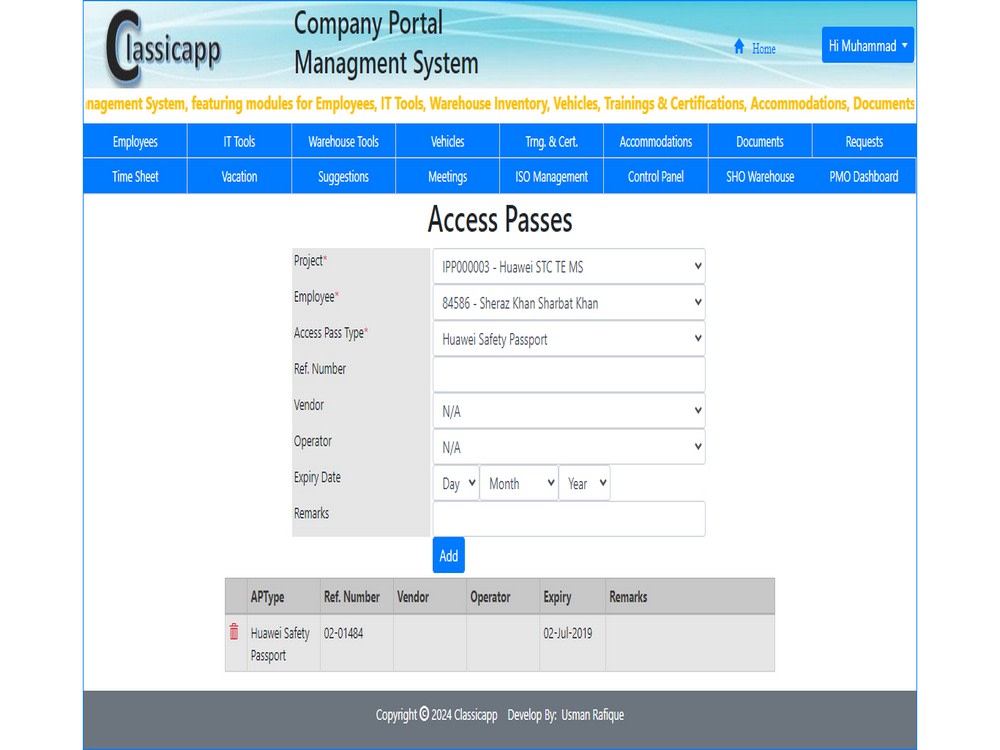The width and height of the screenshot is (1000, 750).
Task: Open the Hi Muhammad account dropdown
Action: pyautogui.click(x=867, y=45)
